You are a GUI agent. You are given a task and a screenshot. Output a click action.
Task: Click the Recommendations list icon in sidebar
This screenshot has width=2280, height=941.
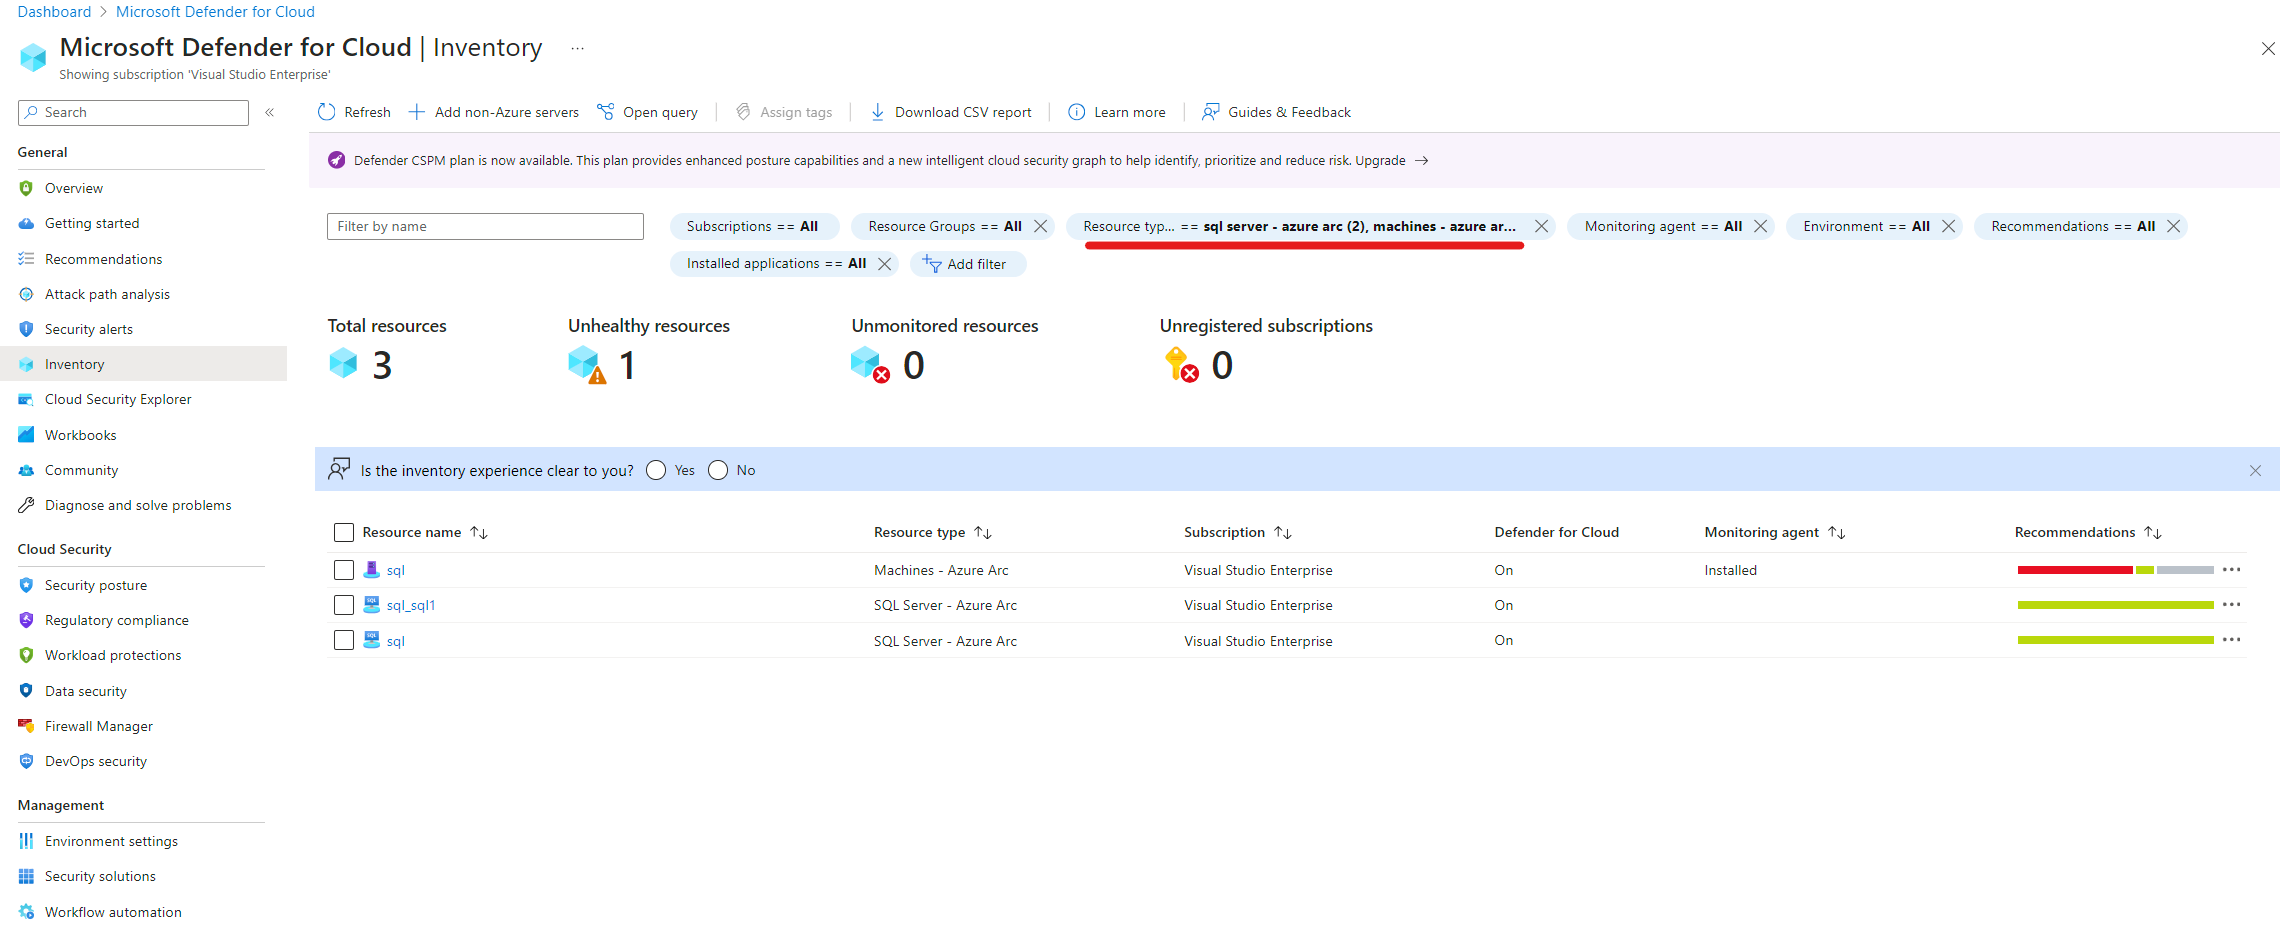pyautogui.click(x=27, y=259)
